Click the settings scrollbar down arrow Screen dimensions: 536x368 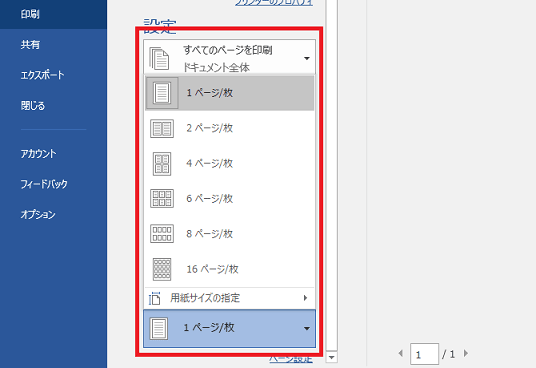[x=331, y=357]
